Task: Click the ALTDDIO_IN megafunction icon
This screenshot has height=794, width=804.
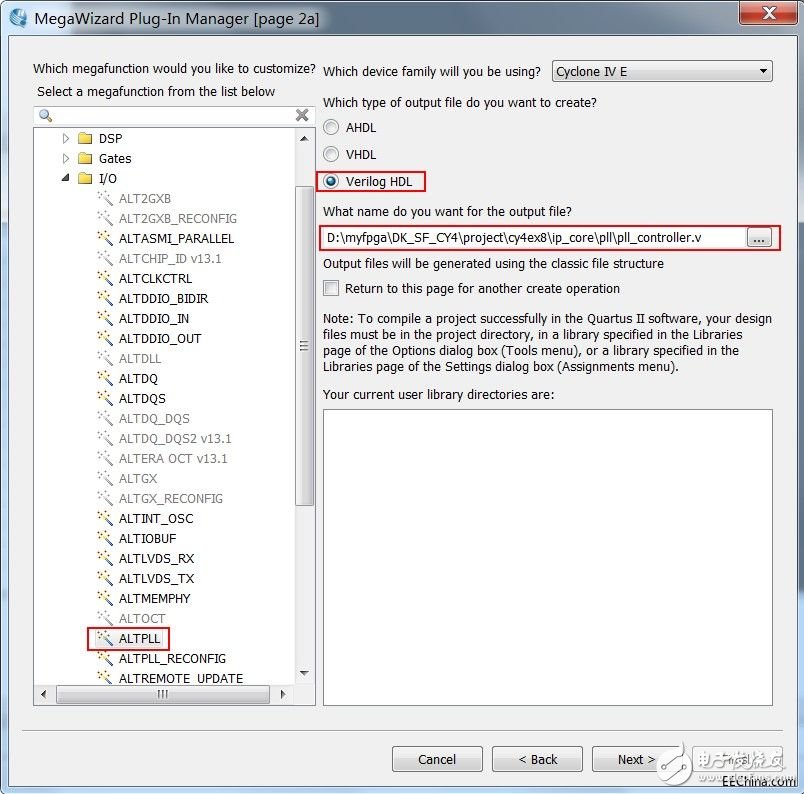Action: 104,318
